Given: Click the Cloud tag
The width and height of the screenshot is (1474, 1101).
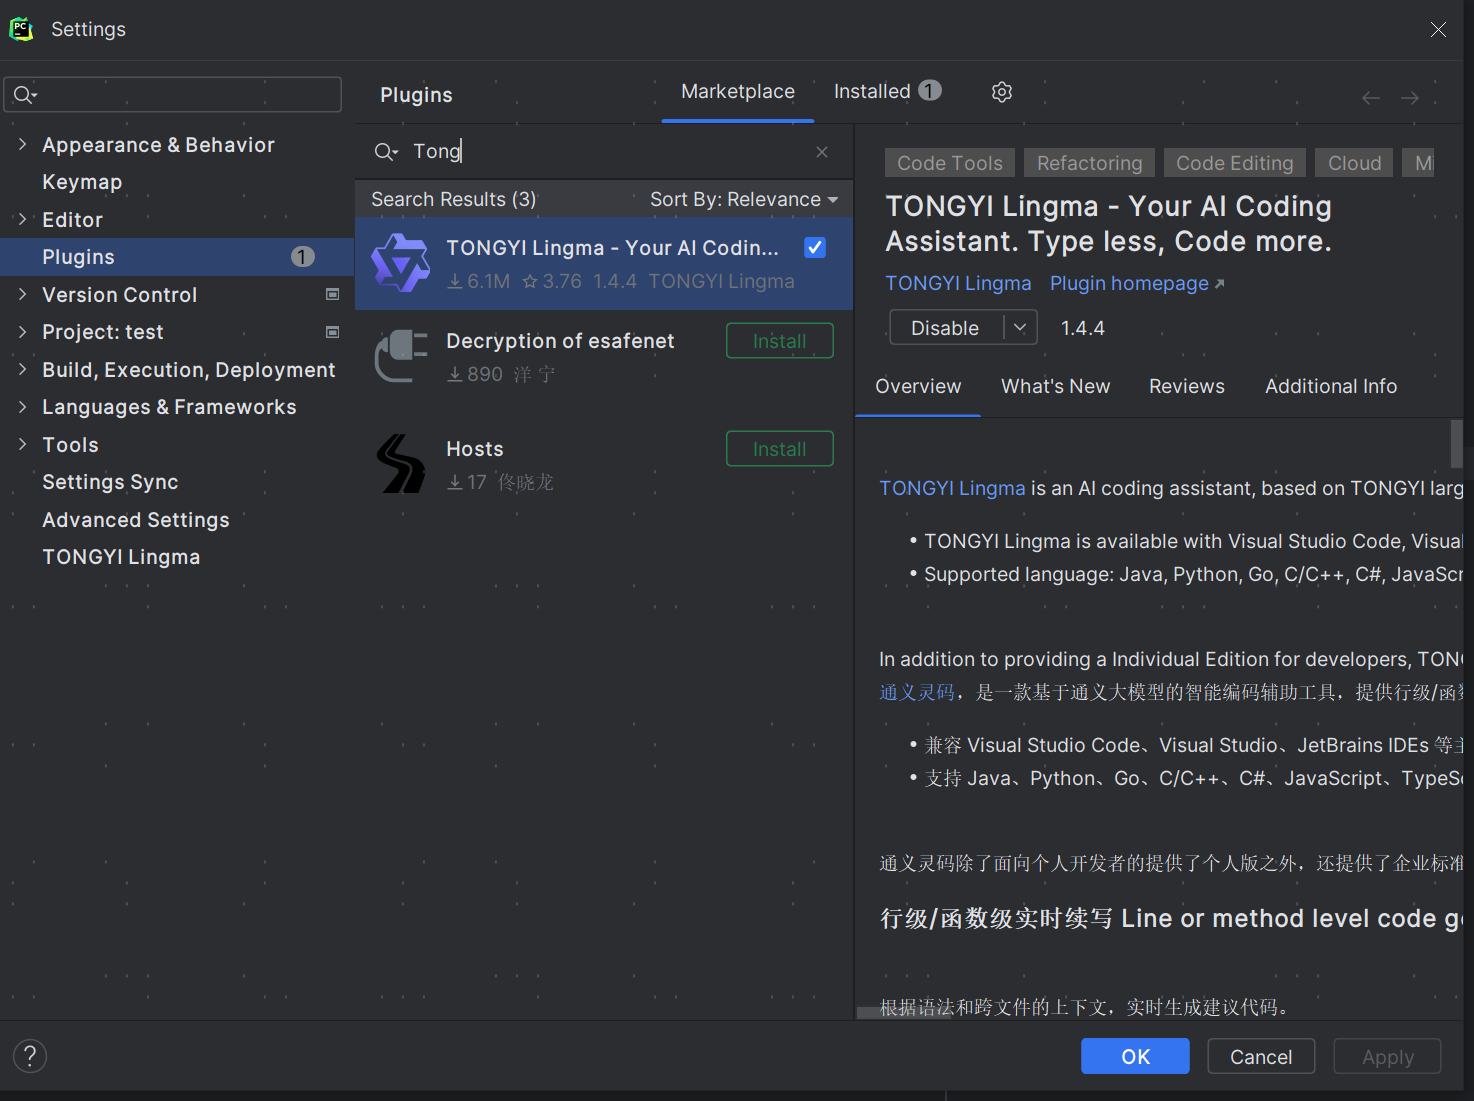Looking at the screenshot, I should (1355, 163).
